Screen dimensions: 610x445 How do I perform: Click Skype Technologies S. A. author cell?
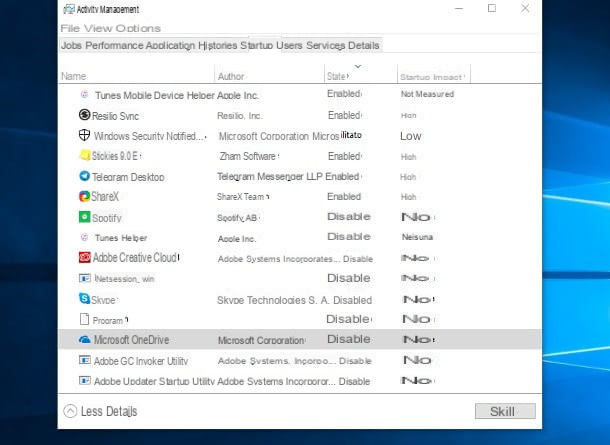coord(273,300)
